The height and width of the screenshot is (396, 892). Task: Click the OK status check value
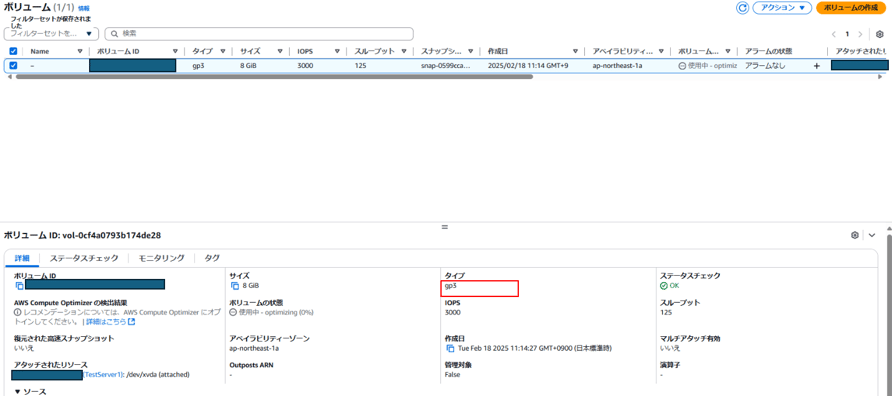coord(670,286)
